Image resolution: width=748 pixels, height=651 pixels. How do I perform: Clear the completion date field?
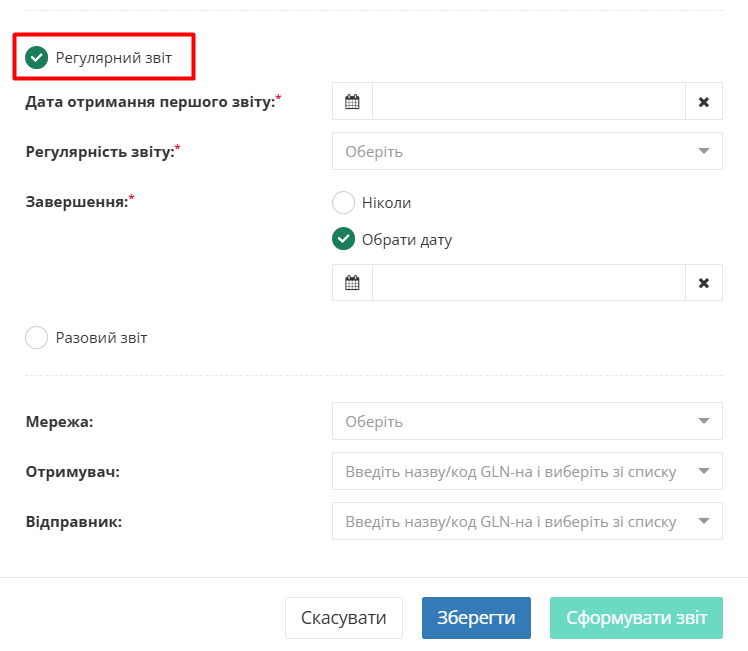tap(704, 283)
